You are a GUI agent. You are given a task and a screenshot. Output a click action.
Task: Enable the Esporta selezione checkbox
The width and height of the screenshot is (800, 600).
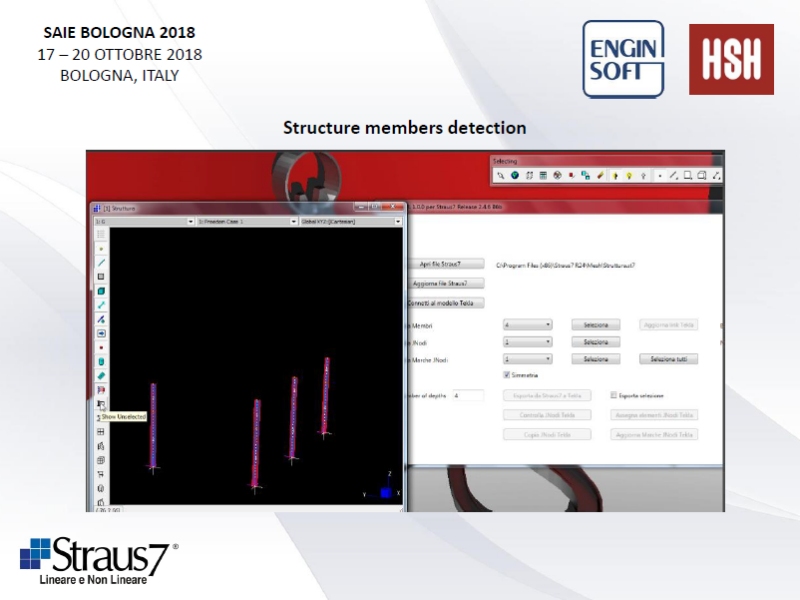click(613, 395)
